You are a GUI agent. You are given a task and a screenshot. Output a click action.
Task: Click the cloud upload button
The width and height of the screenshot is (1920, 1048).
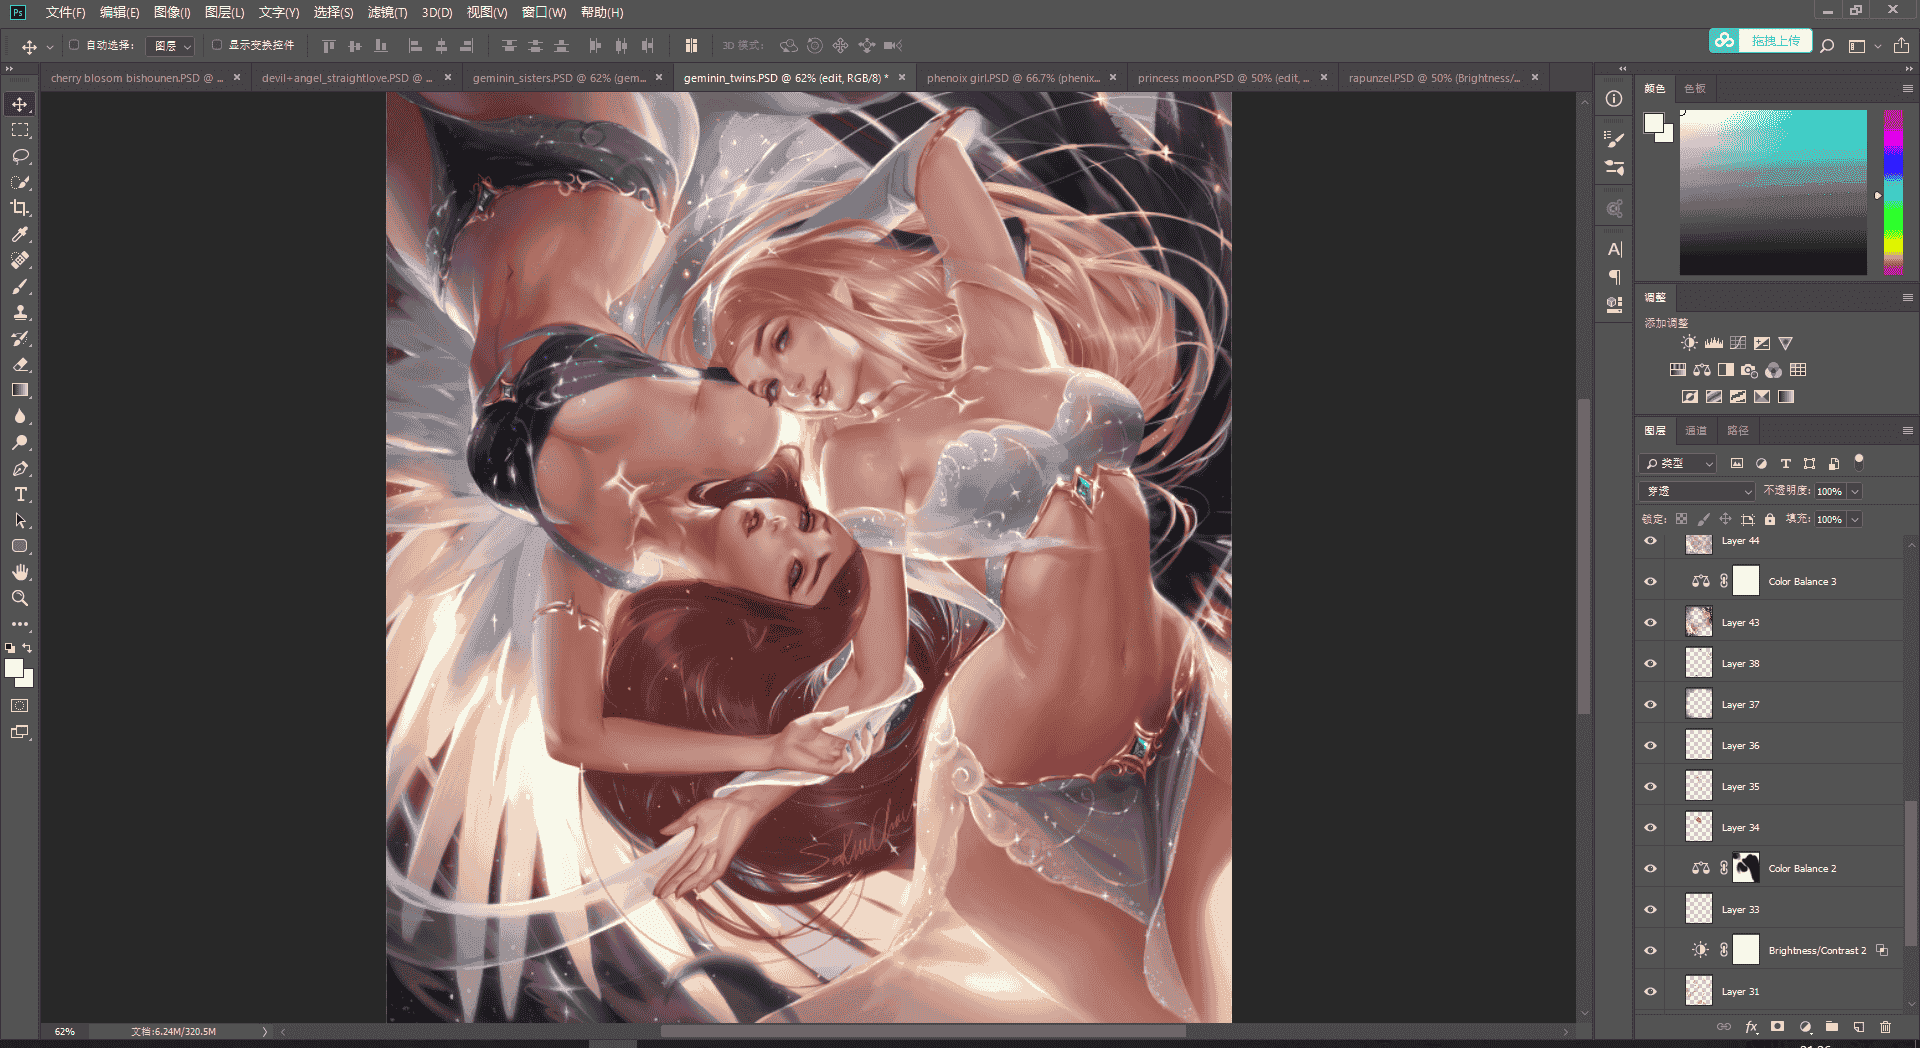click(x=1760, y=41)
